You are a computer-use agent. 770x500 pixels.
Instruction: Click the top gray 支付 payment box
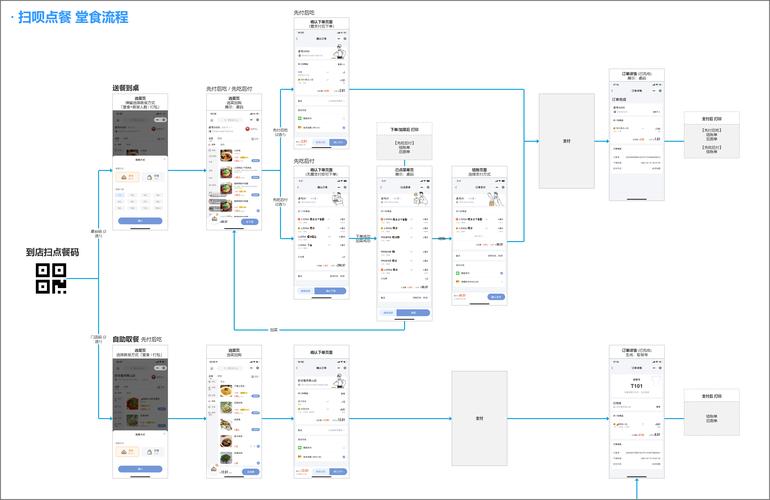tap(567, 141)
